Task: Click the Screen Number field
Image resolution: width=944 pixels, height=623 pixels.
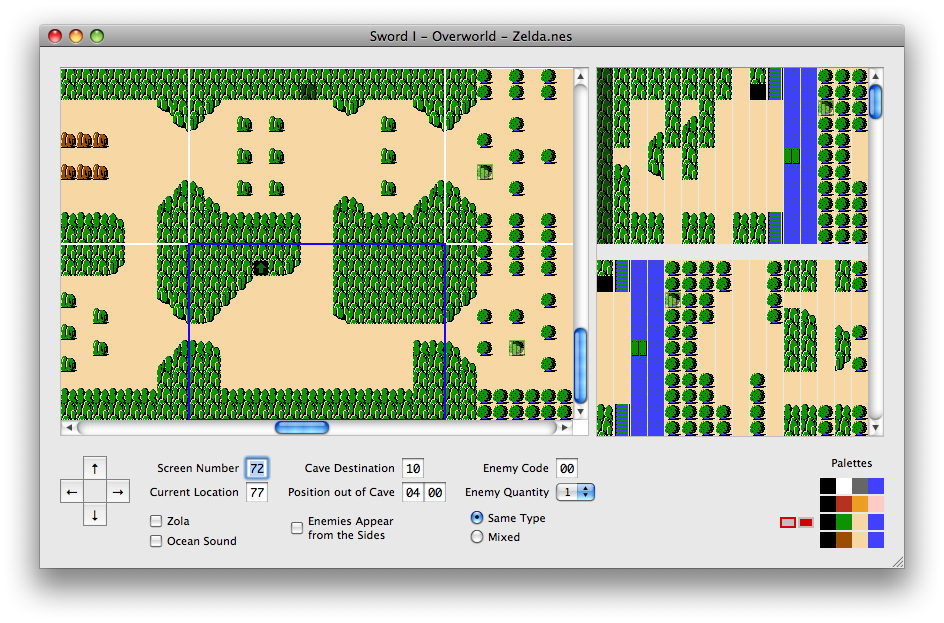Action: [x=257, y=468]
